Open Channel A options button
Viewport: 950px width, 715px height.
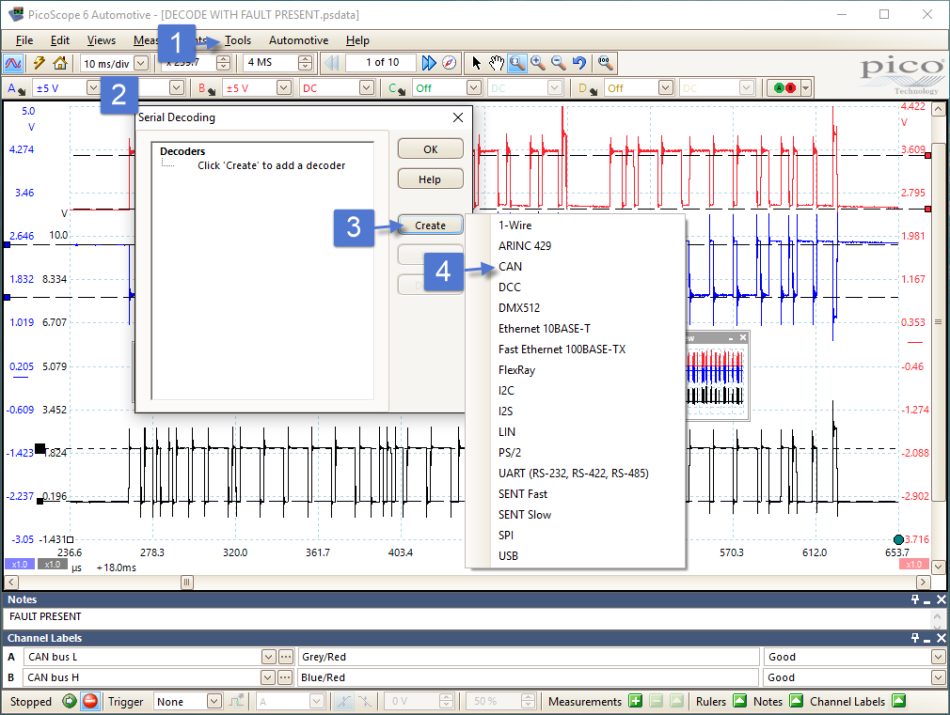pos(16,88)
